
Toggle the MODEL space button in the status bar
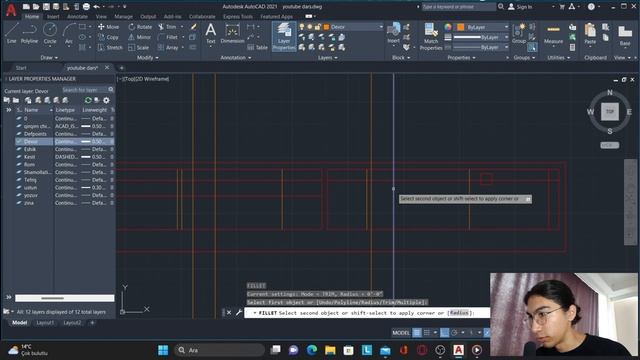click(401, 333)
